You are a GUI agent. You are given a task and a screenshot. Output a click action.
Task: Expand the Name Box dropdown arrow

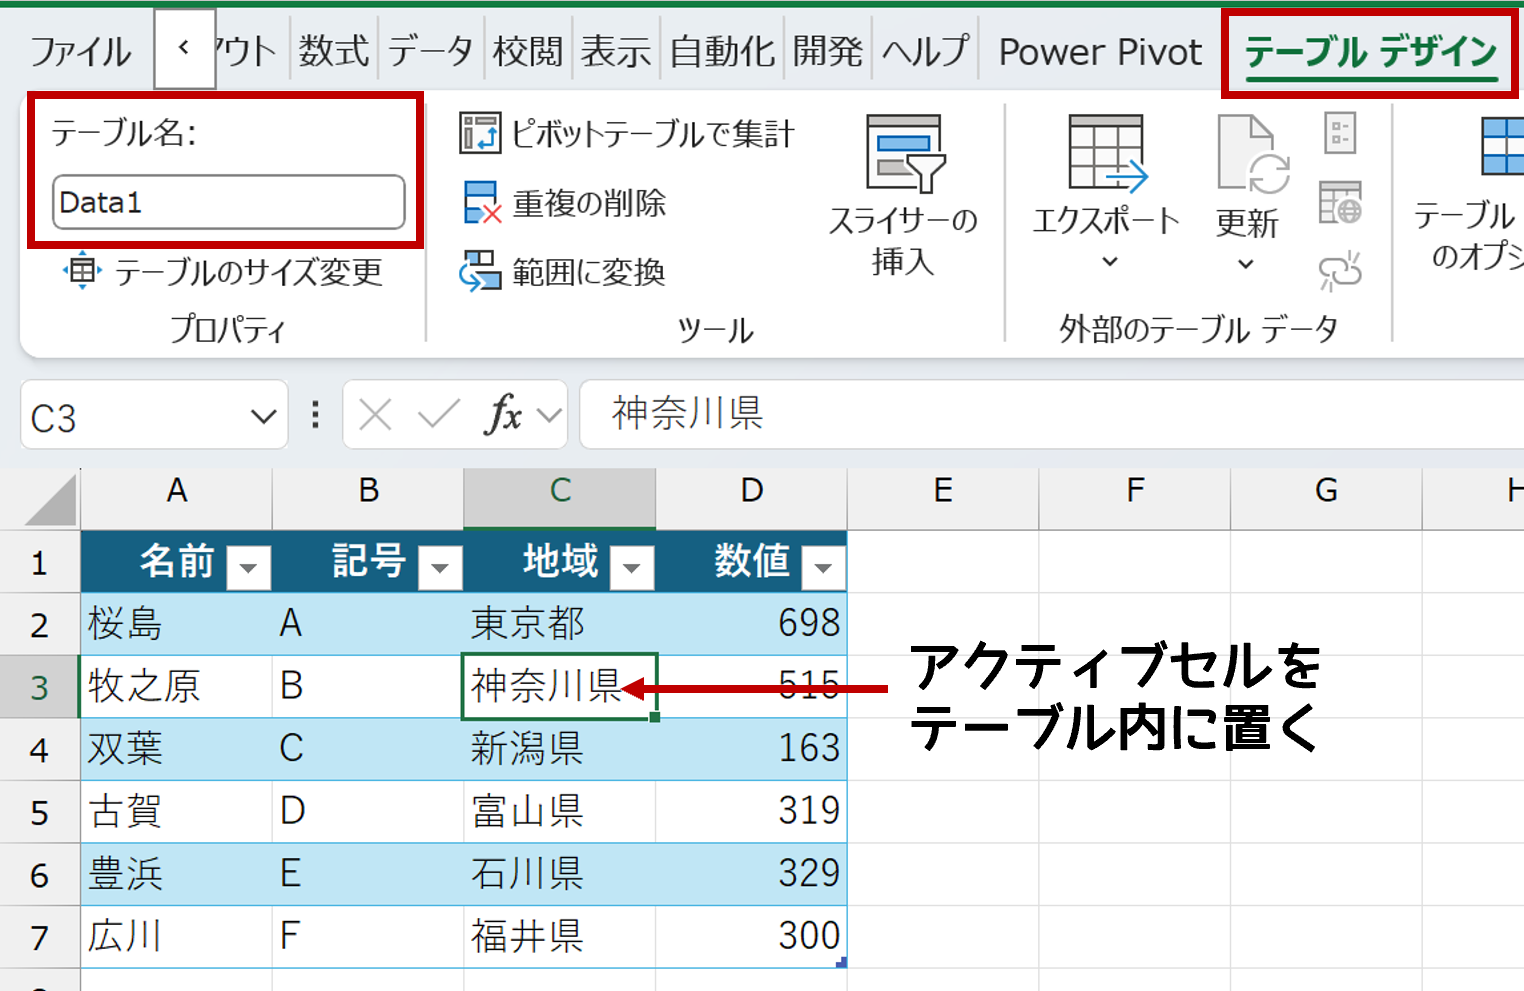click(x=263, y=416)
